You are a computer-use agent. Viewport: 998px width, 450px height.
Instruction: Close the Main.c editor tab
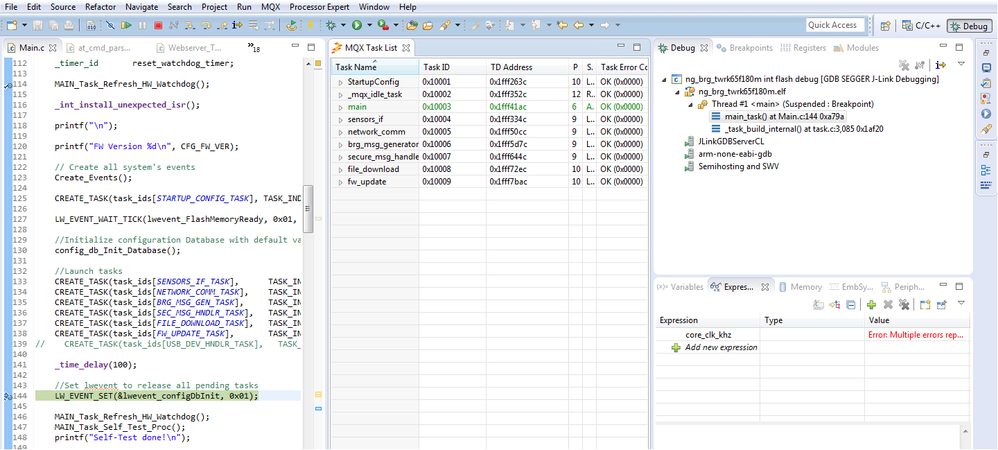pos(53,48)
